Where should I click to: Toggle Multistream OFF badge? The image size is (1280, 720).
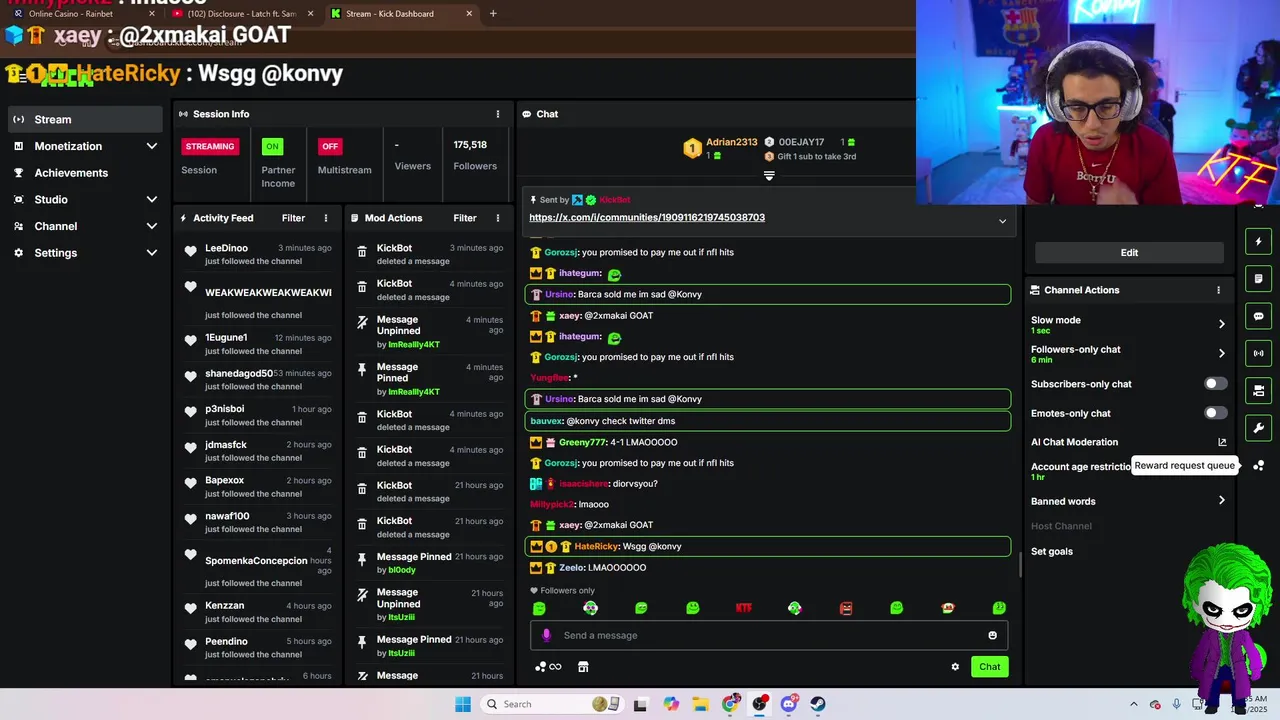point(330,146)
